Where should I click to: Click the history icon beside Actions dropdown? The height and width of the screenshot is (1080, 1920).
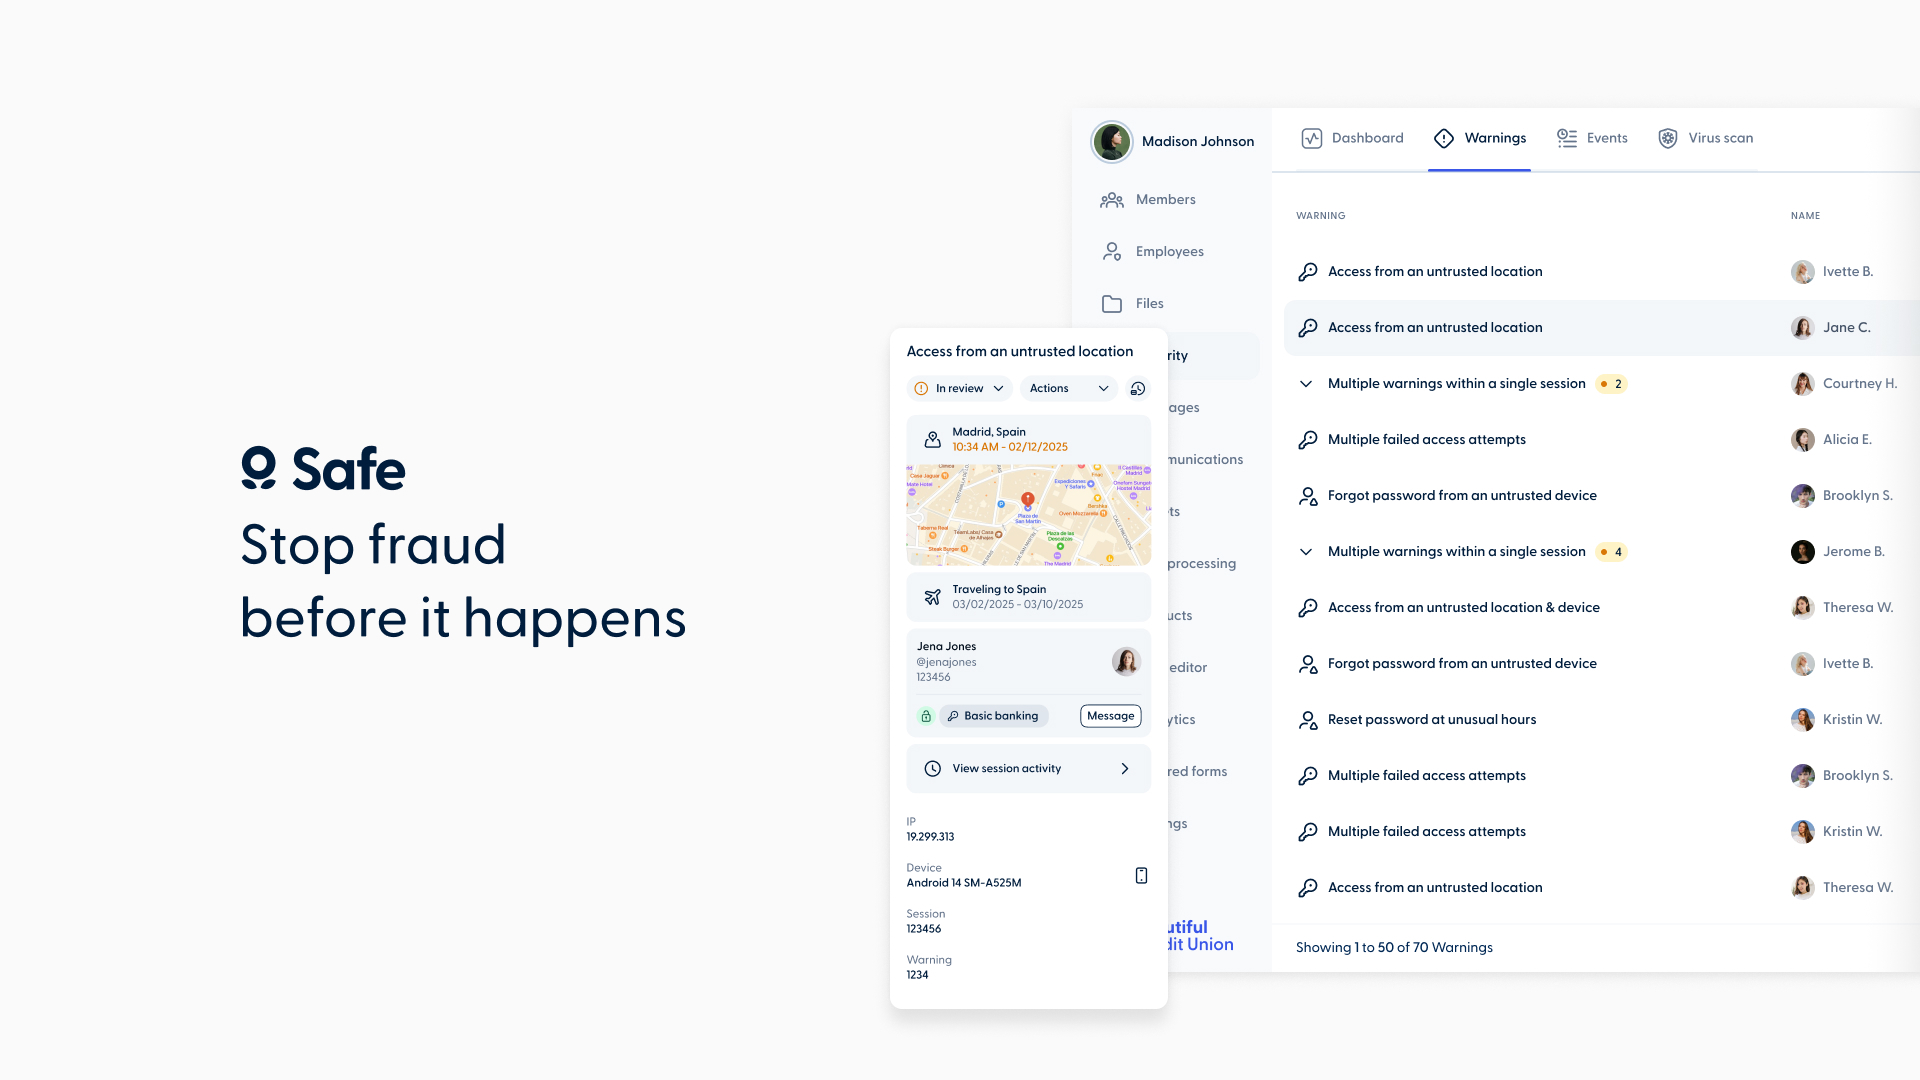(1137, 389)
